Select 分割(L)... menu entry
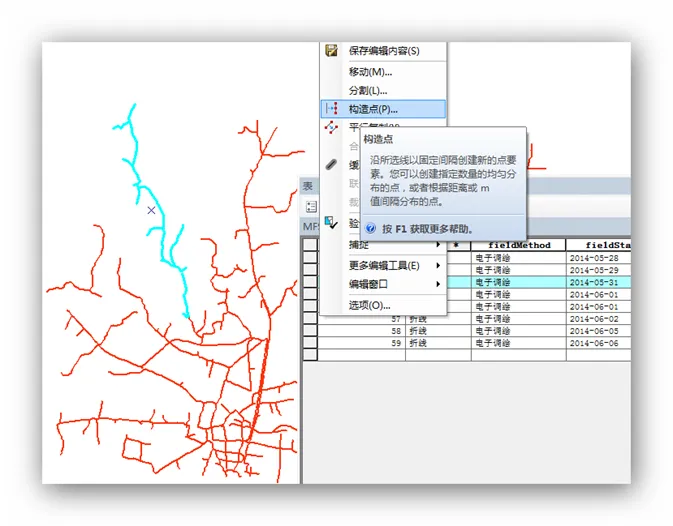The height and width of the screenshot is (526, 673). (368, 90)
